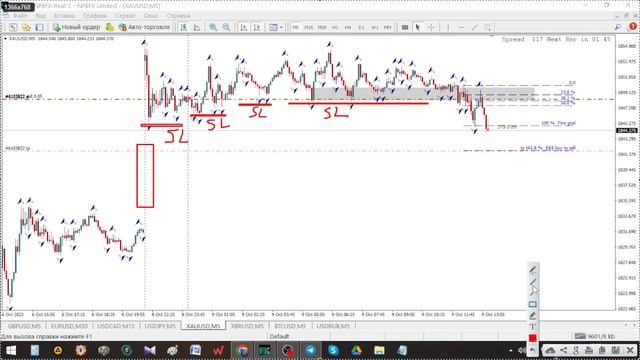Click the Default profile status bar entry

(x=279, y=336)
